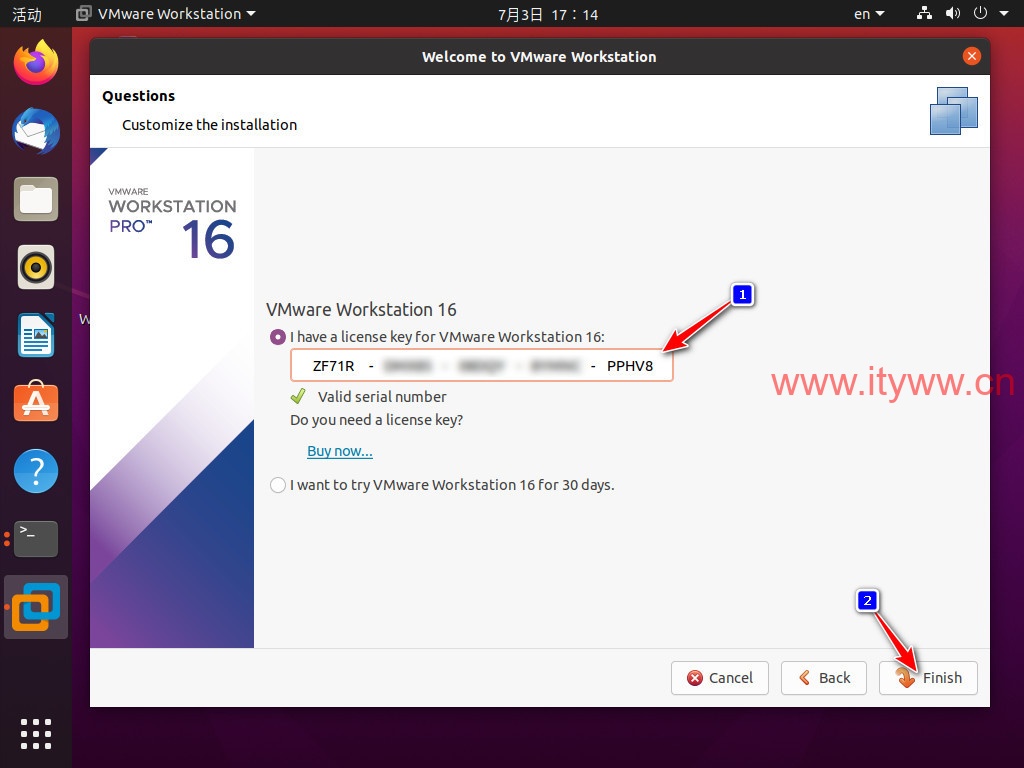1024x768 pixels.
Task: Open Activities overview (活动)
Action: pos(27,14)
